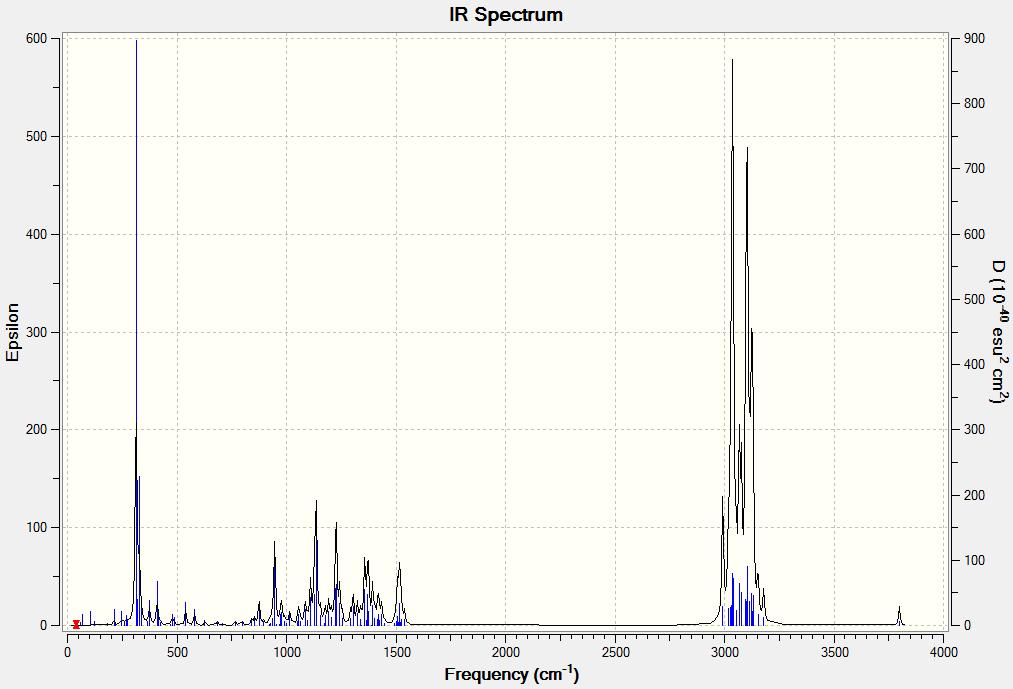Screen dimensions: 1013x689
Task: Select the small isolated peak near 3800 cm-1
Action: pos(899,616)
